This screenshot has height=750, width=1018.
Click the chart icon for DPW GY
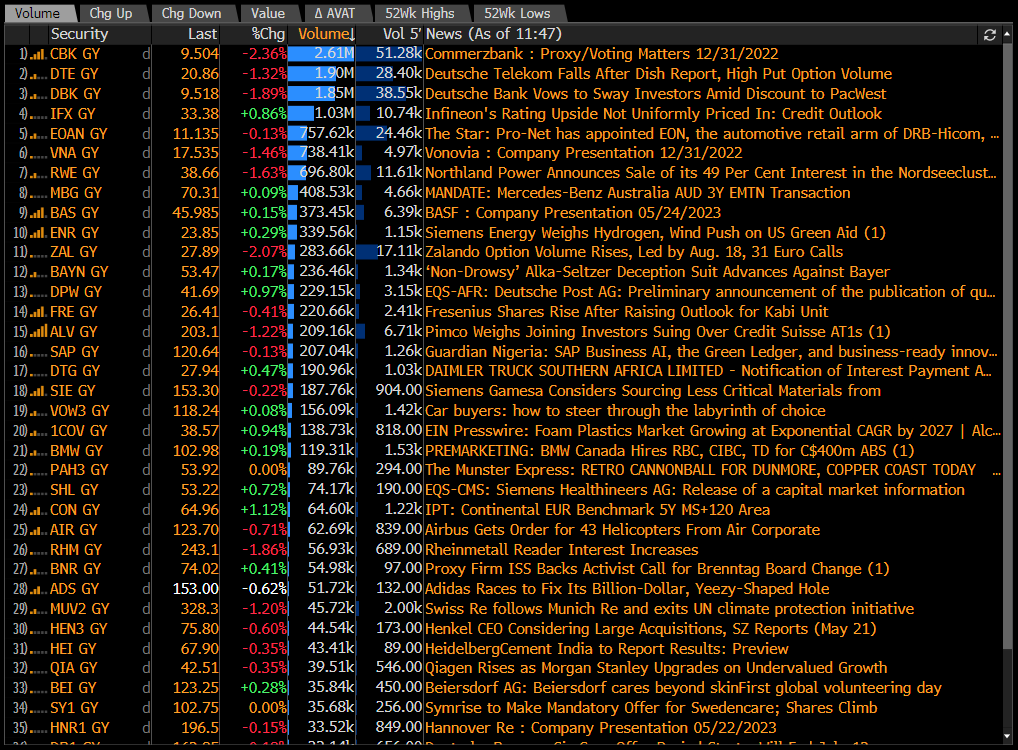coord(38,293)
